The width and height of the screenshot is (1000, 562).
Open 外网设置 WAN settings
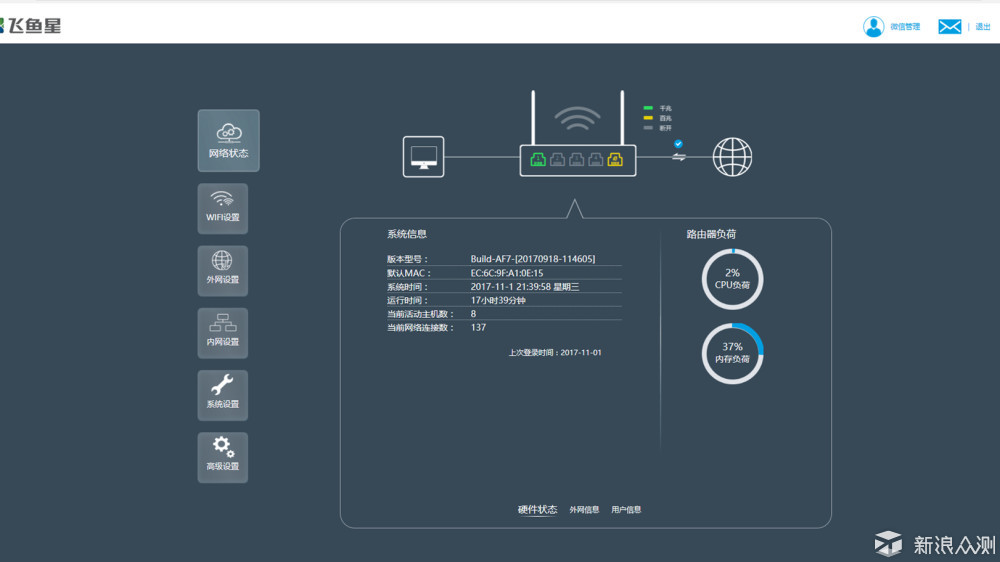223,271
